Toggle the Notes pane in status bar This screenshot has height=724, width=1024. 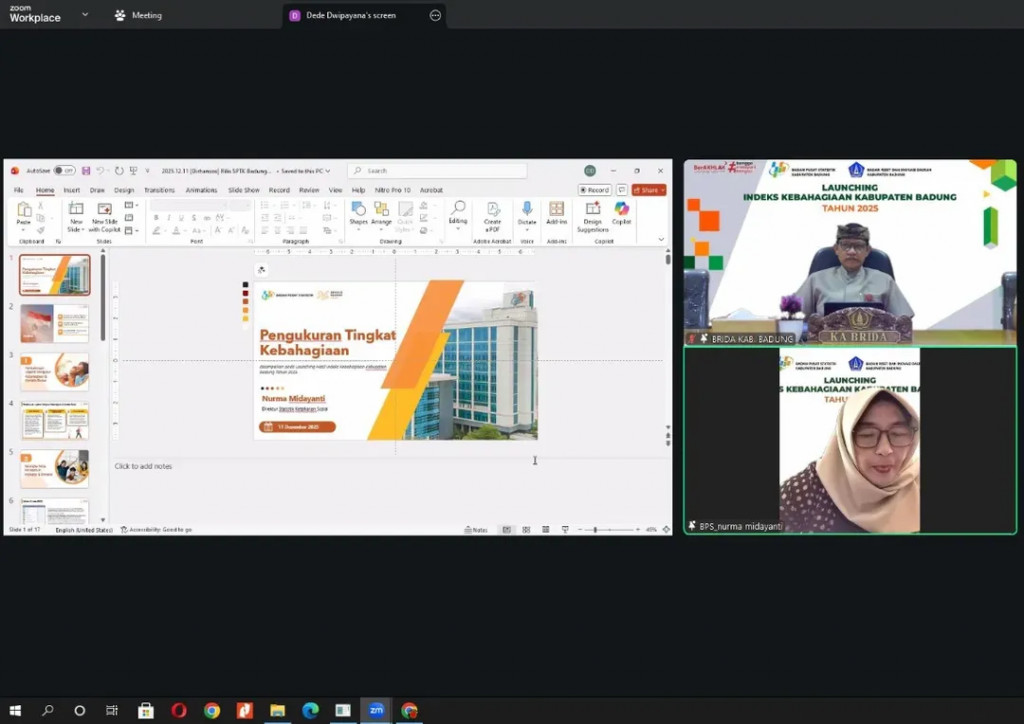click(476, 529)
